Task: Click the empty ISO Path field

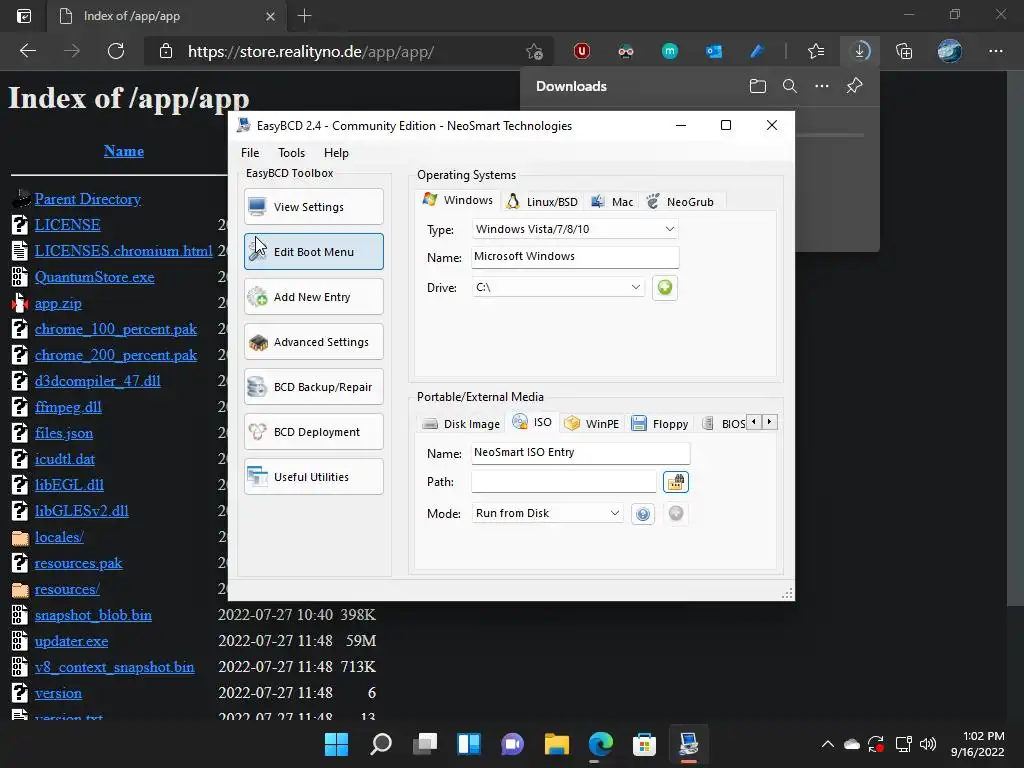Action: coord(564,482)
